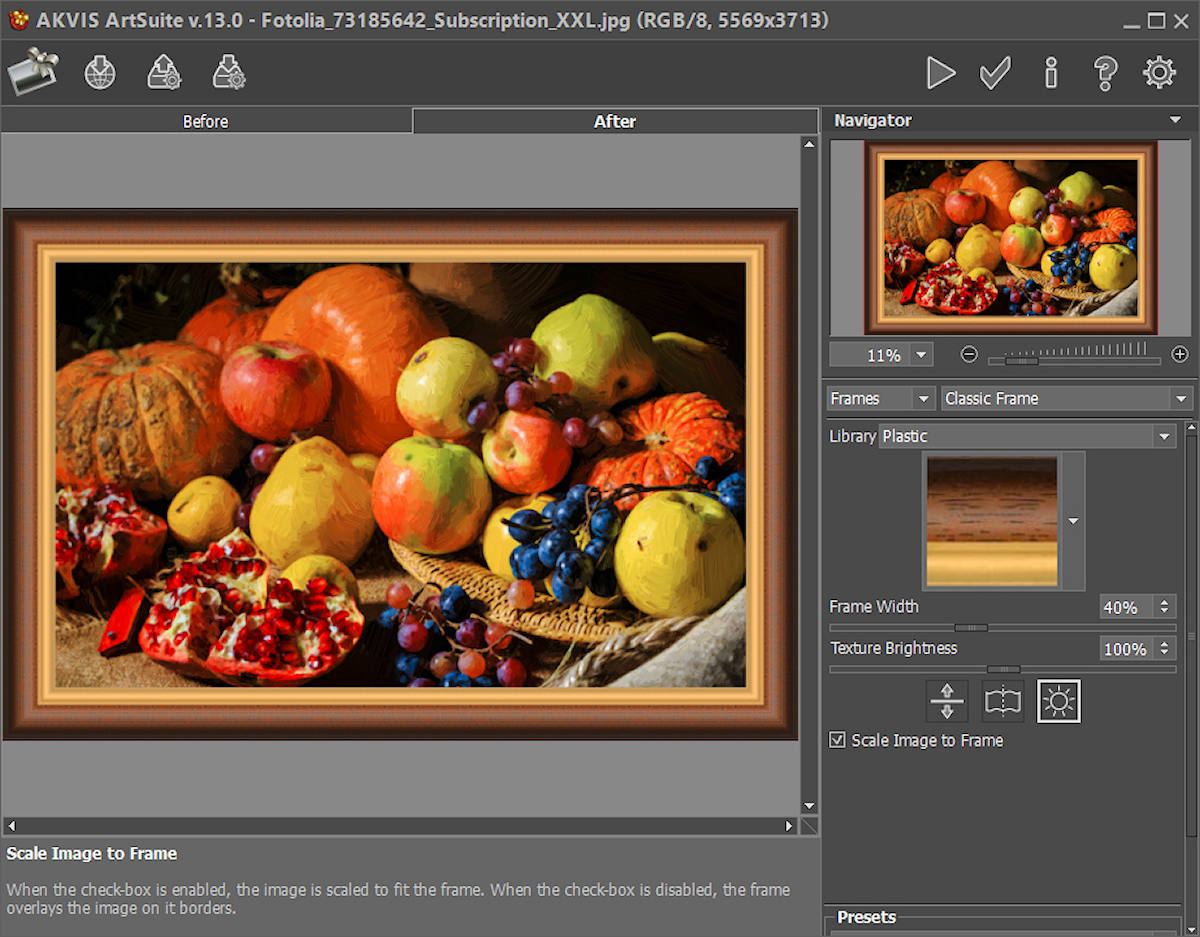Click the Frame Width slider handle
This screenshot has height=937, width=1200.
(970, 628)
